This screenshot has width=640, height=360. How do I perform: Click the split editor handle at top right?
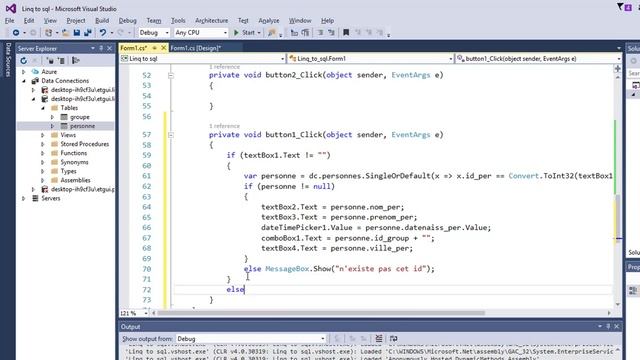[x=618, y=69]
